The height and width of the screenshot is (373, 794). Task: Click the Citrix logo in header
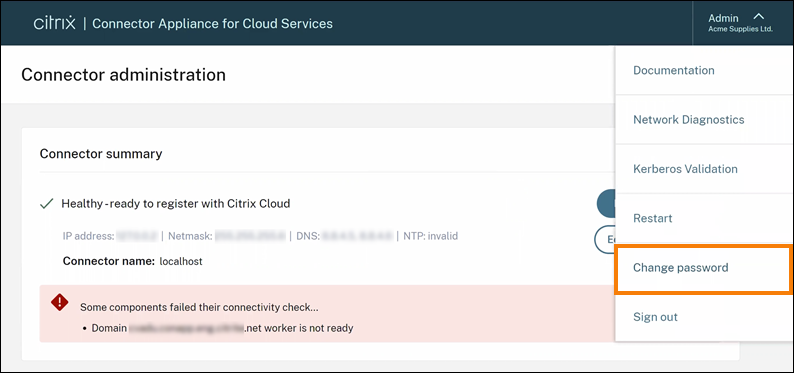coord(55,23)
